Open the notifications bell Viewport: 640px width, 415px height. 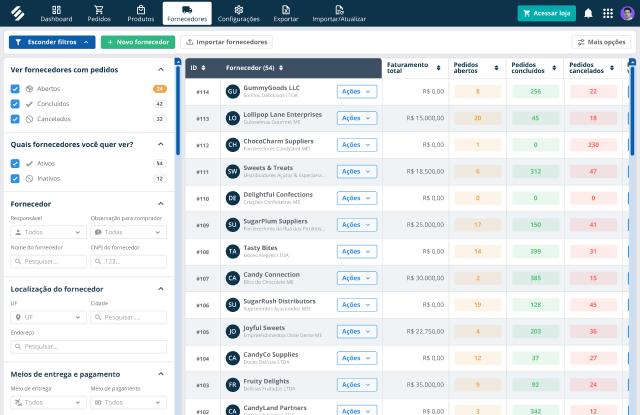(x=588, y=13)
